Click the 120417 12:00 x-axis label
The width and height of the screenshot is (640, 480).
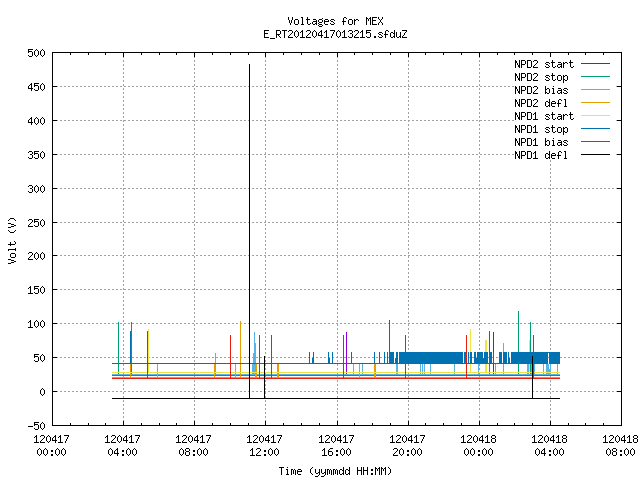264,446
